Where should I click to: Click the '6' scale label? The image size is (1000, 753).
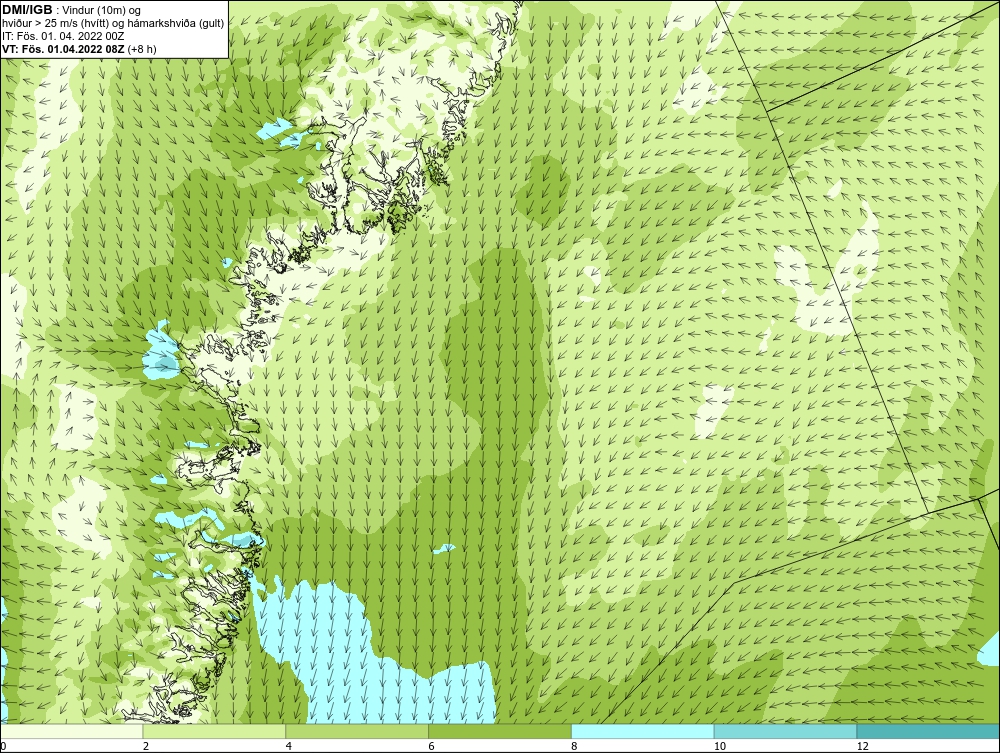[432, 746]
